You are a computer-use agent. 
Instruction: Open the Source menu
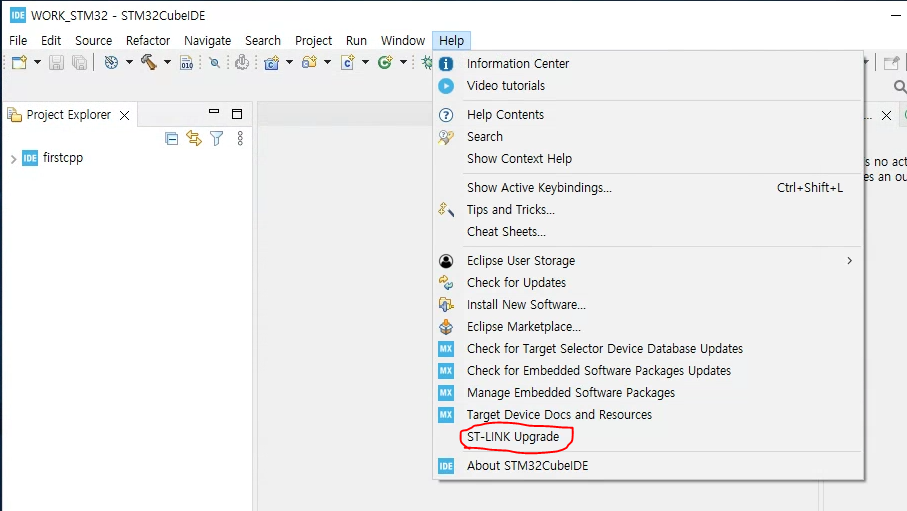click(x=94, y=41)
